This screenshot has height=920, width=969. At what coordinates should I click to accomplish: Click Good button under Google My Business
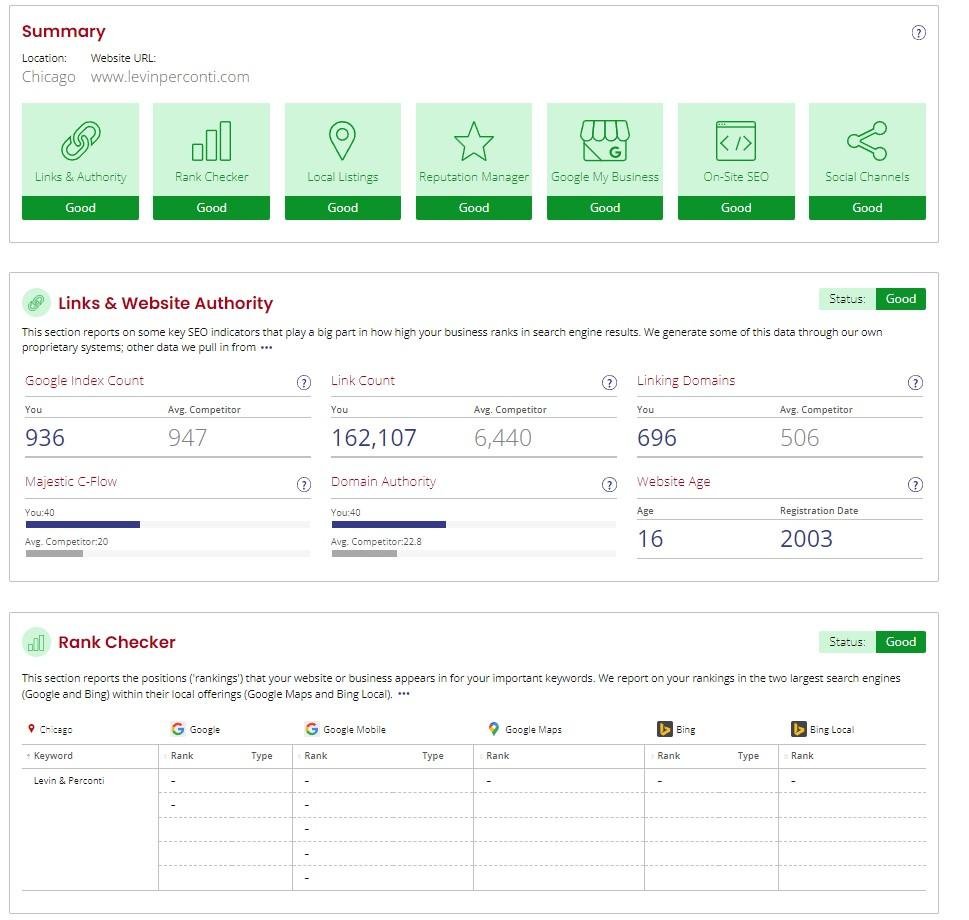coord(604,208)
